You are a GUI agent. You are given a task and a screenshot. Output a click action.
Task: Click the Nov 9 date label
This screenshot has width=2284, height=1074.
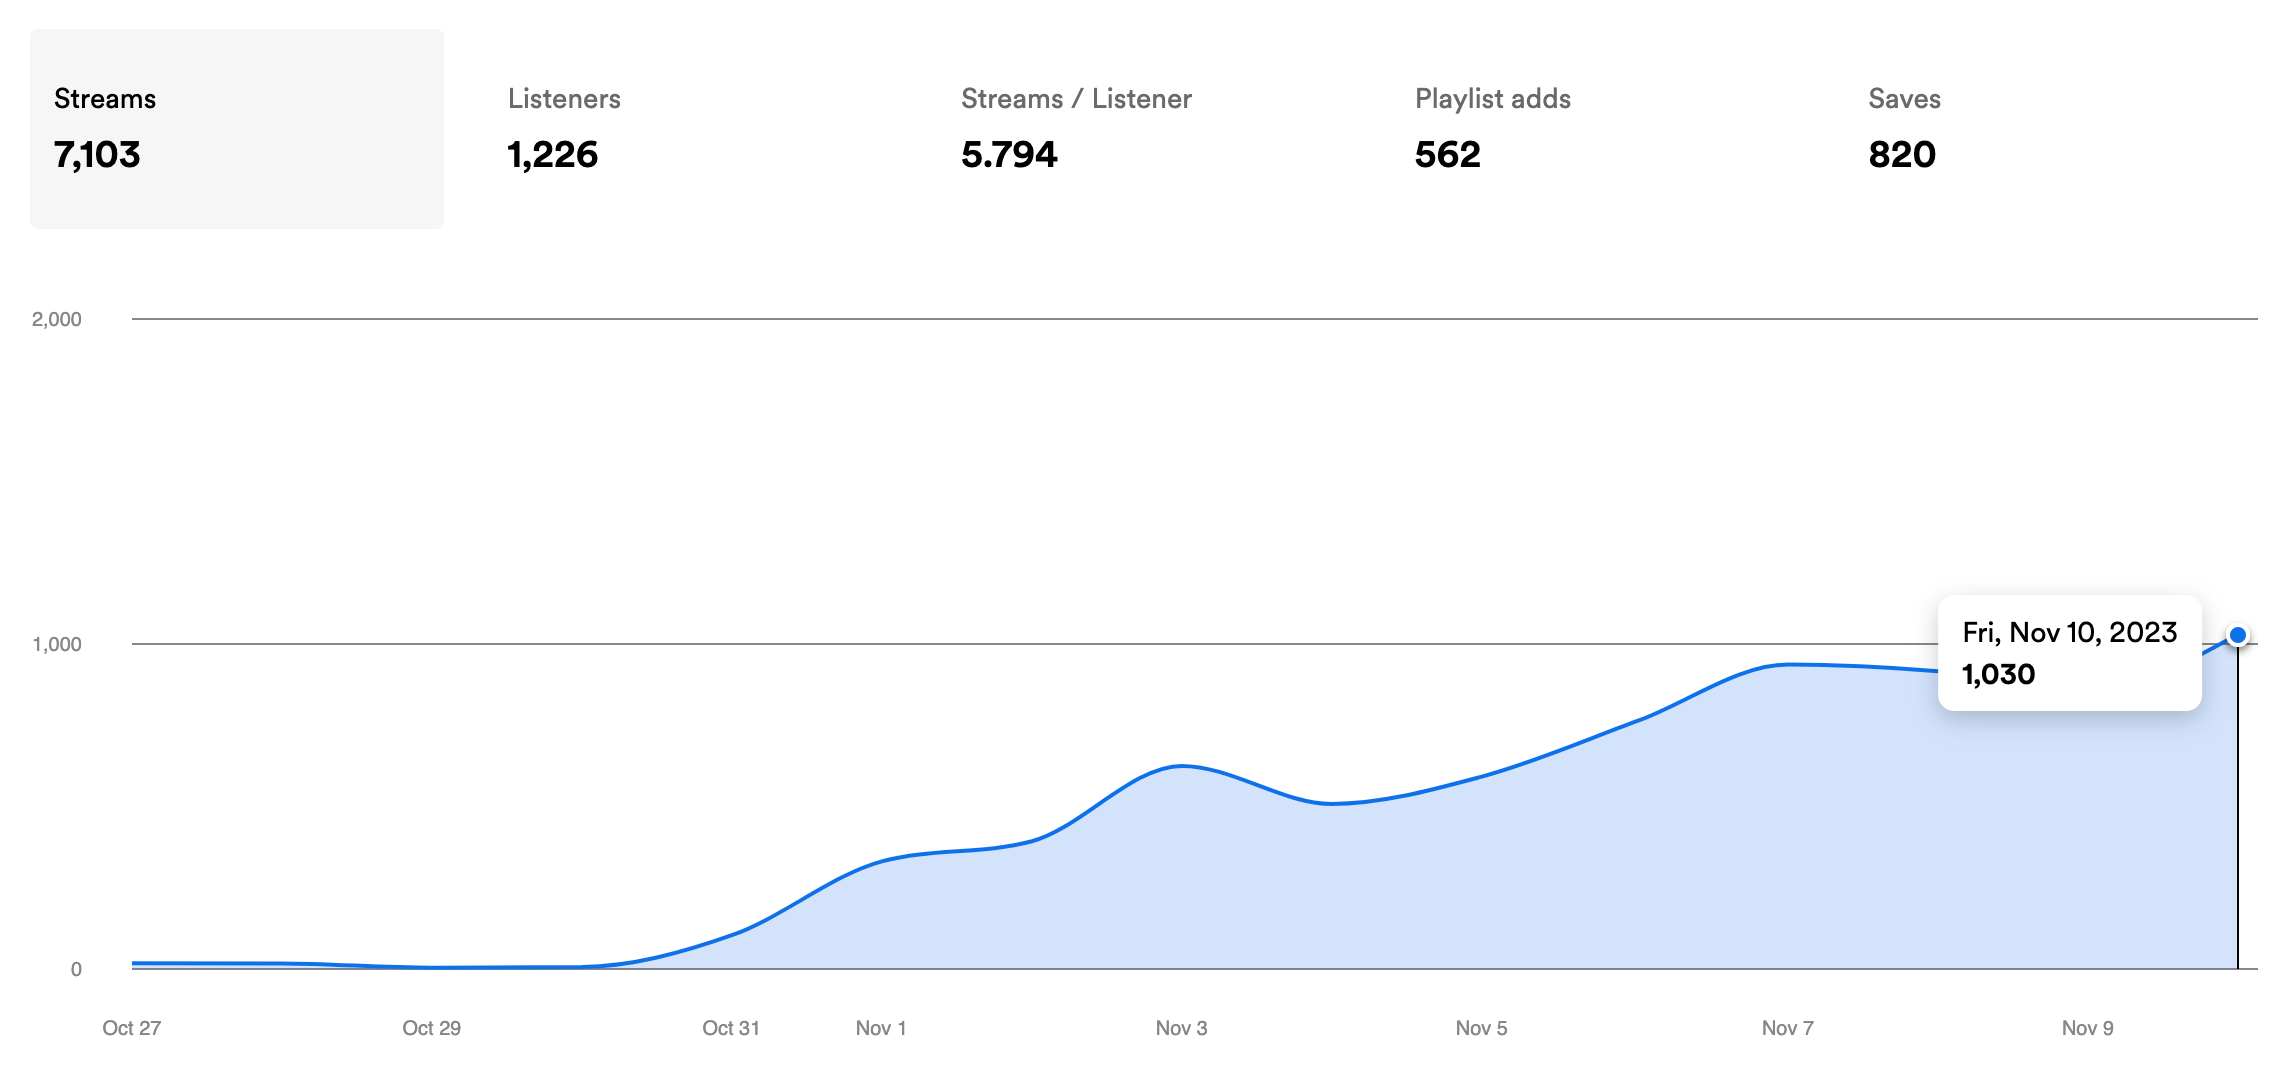[2087, 1028]
